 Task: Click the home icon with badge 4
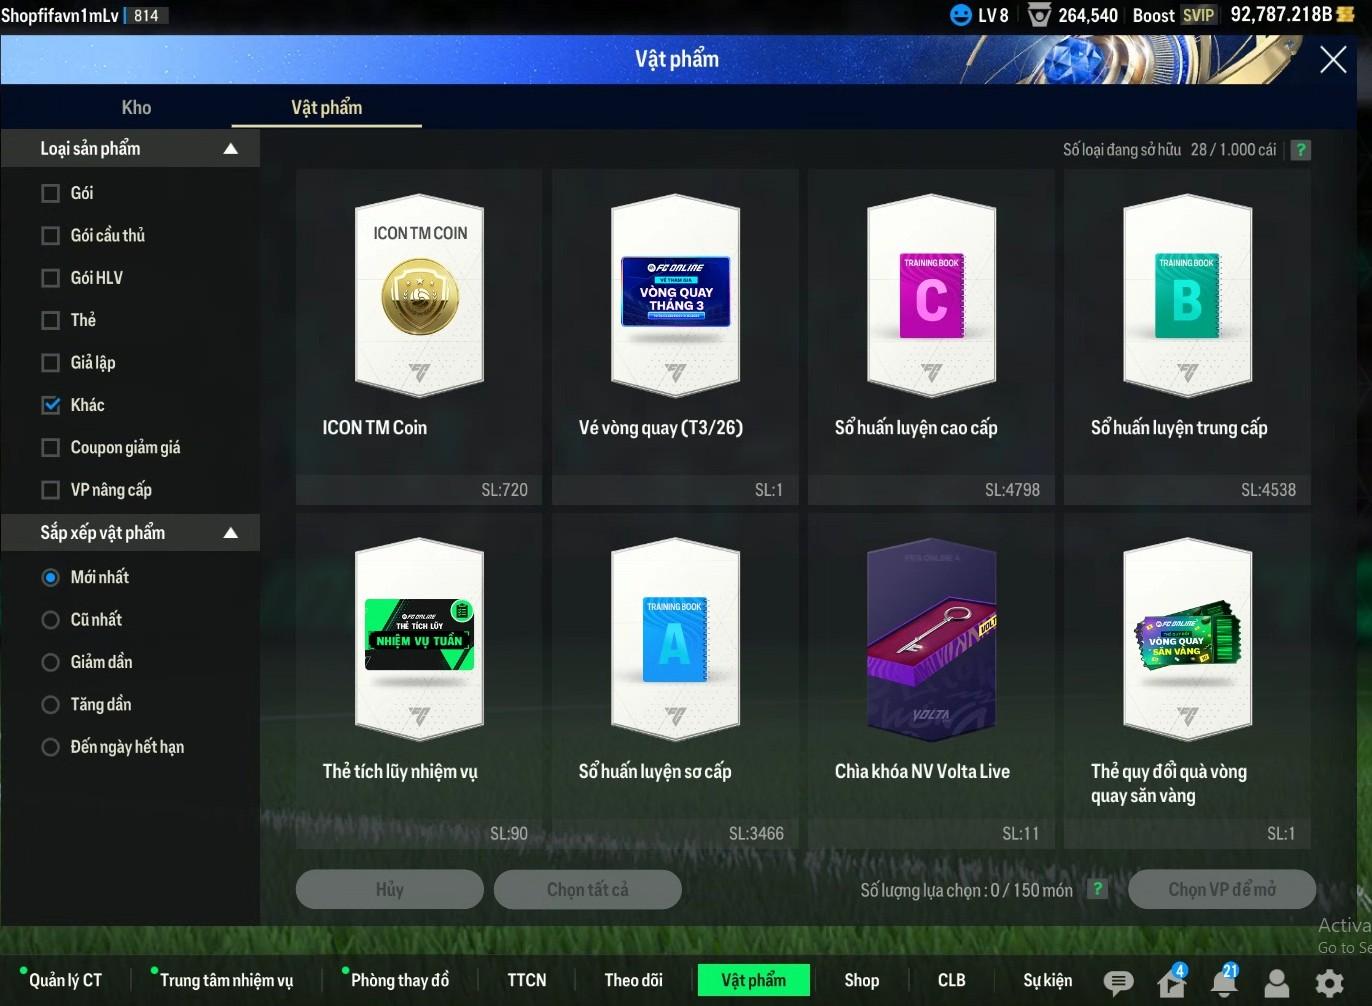point(1171,982)
